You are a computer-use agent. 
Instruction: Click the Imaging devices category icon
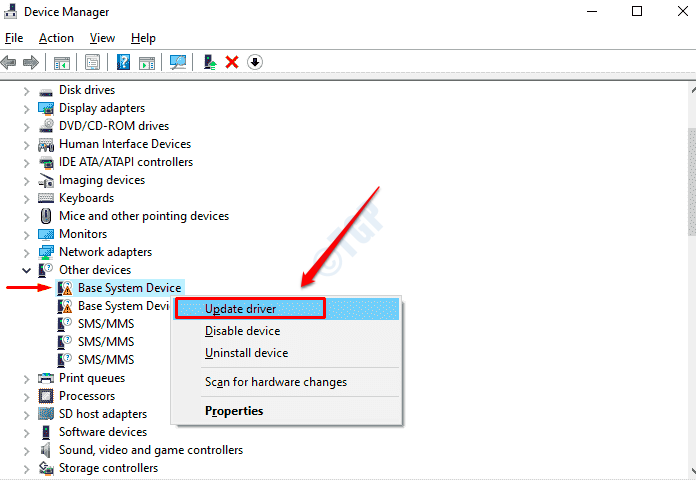click(x=46, y=180)
